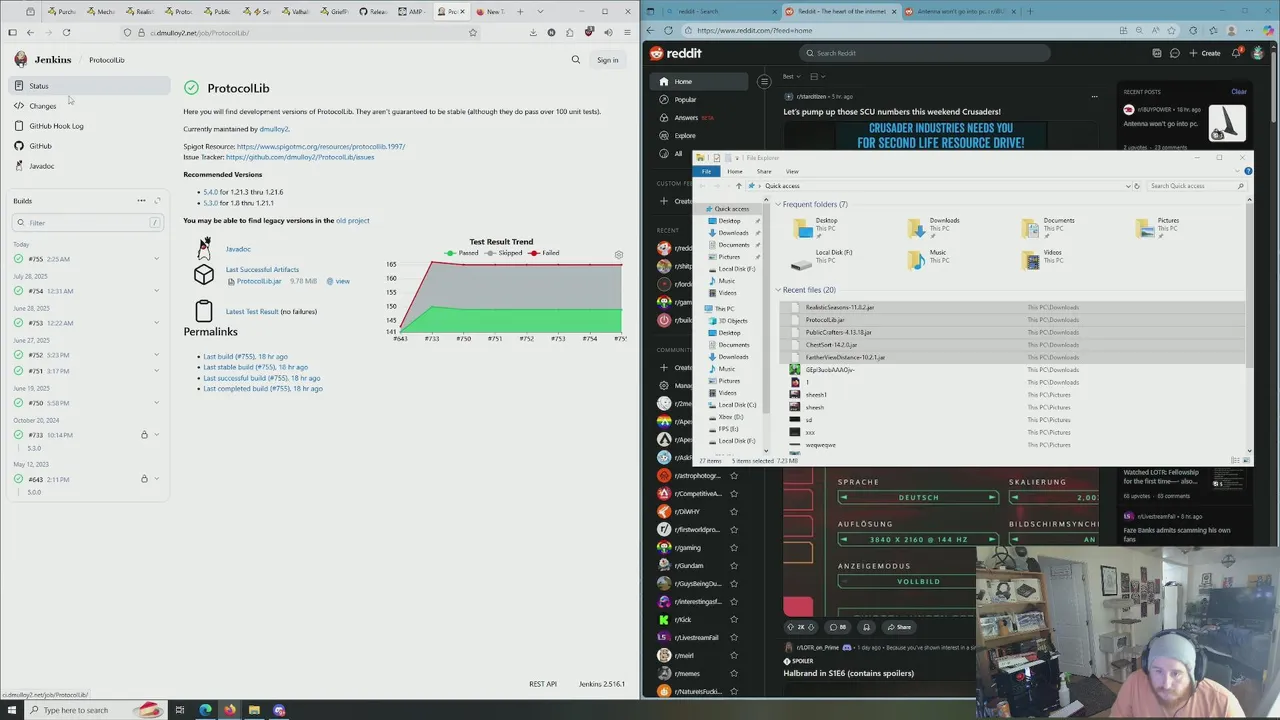Favorite r/DIWHY with its star
Screen dimensions: 1280x720
pyautogui.click(x=733, y=512)
